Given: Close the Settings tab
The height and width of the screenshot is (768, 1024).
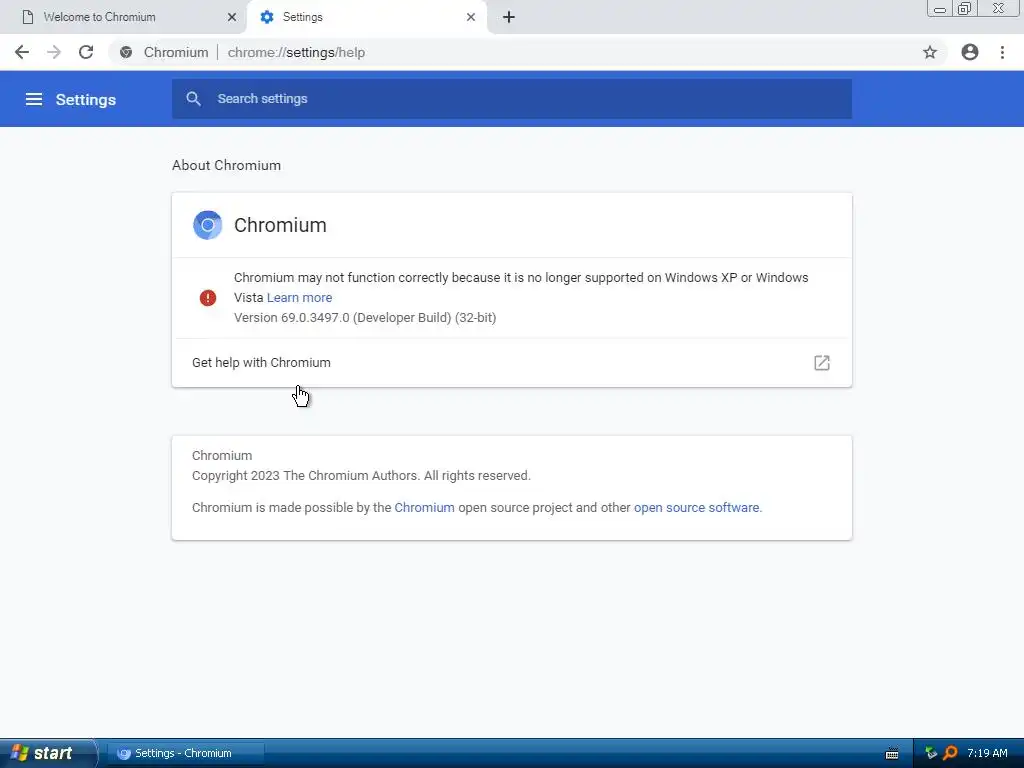Looking at the screenshot, I should 471,17.
